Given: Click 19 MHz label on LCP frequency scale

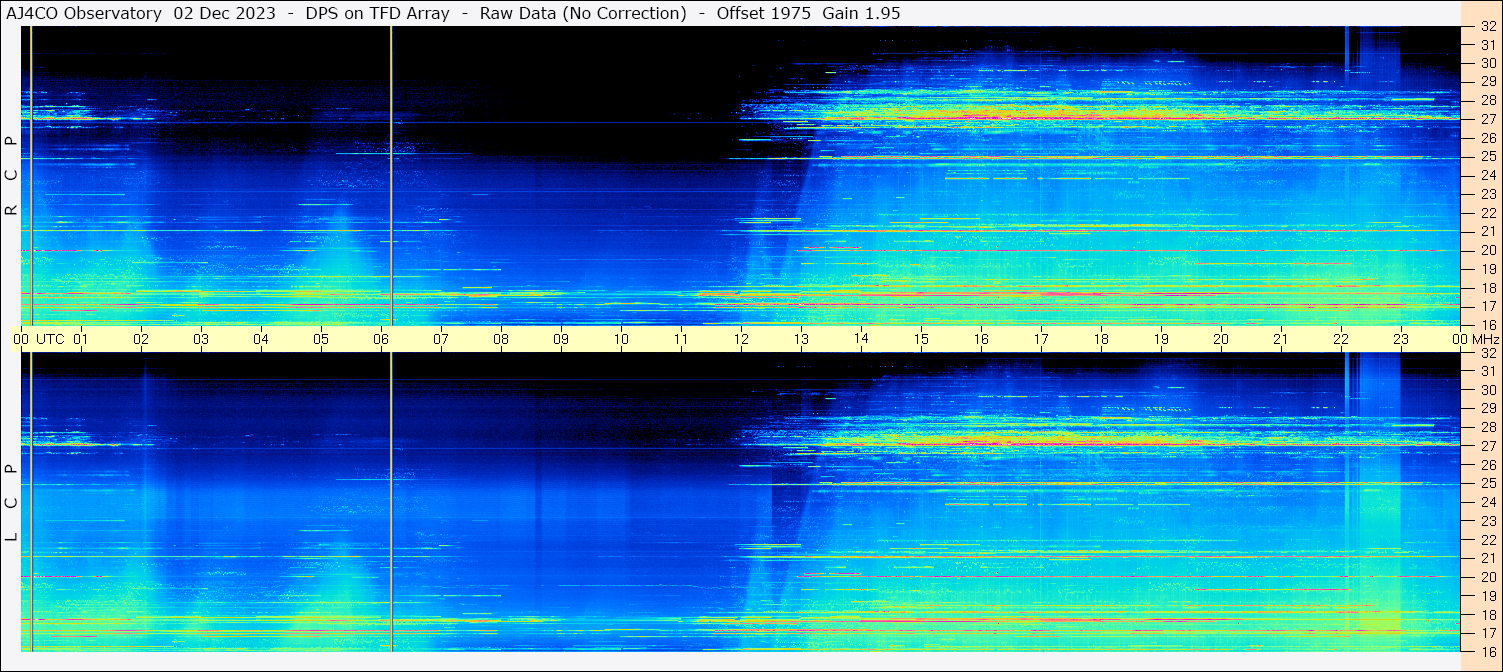Looking at the screenshot, I should (x=1487, y=595).
